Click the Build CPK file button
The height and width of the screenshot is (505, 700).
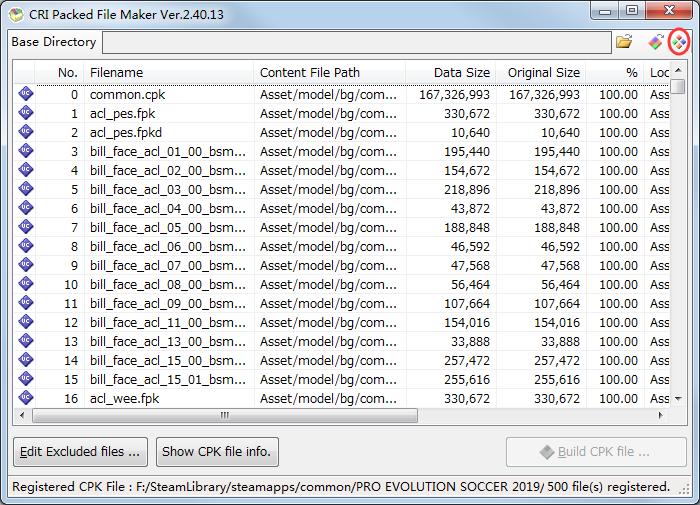596,452
